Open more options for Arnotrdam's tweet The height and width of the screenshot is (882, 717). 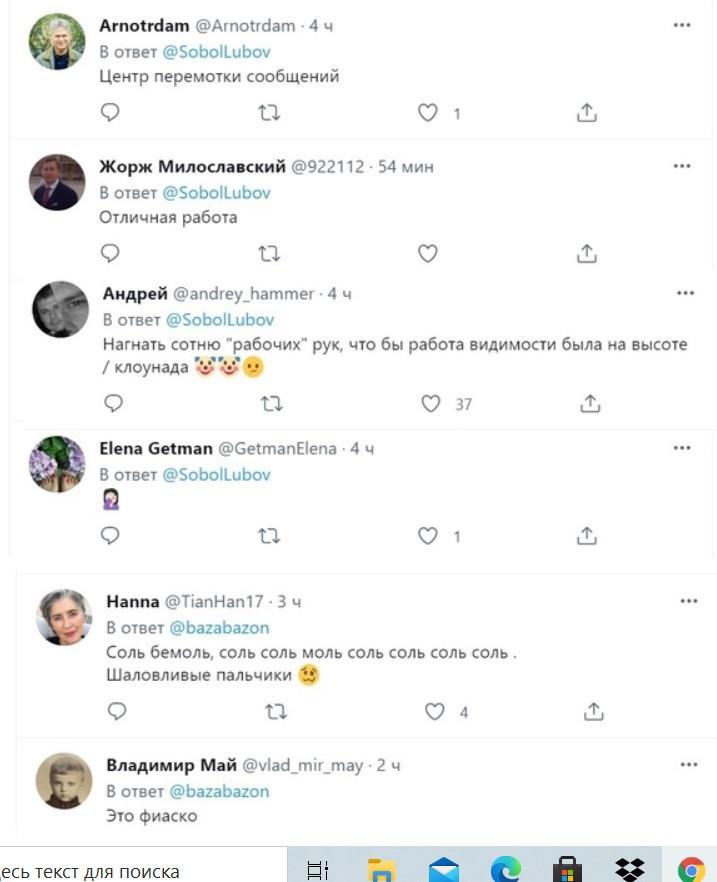[682, 26]
